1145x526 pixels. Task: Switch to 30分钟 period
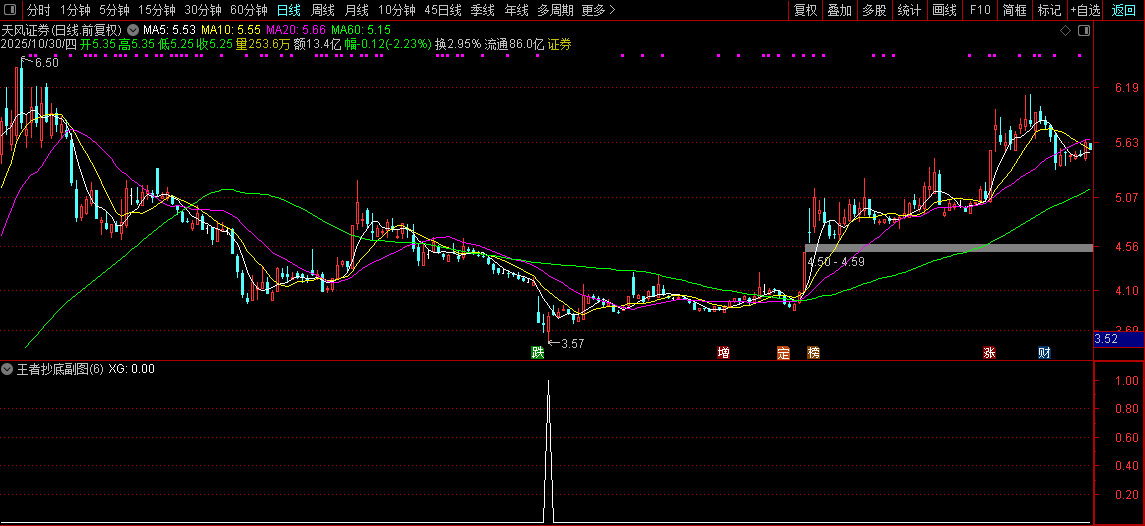pos(202,10)
